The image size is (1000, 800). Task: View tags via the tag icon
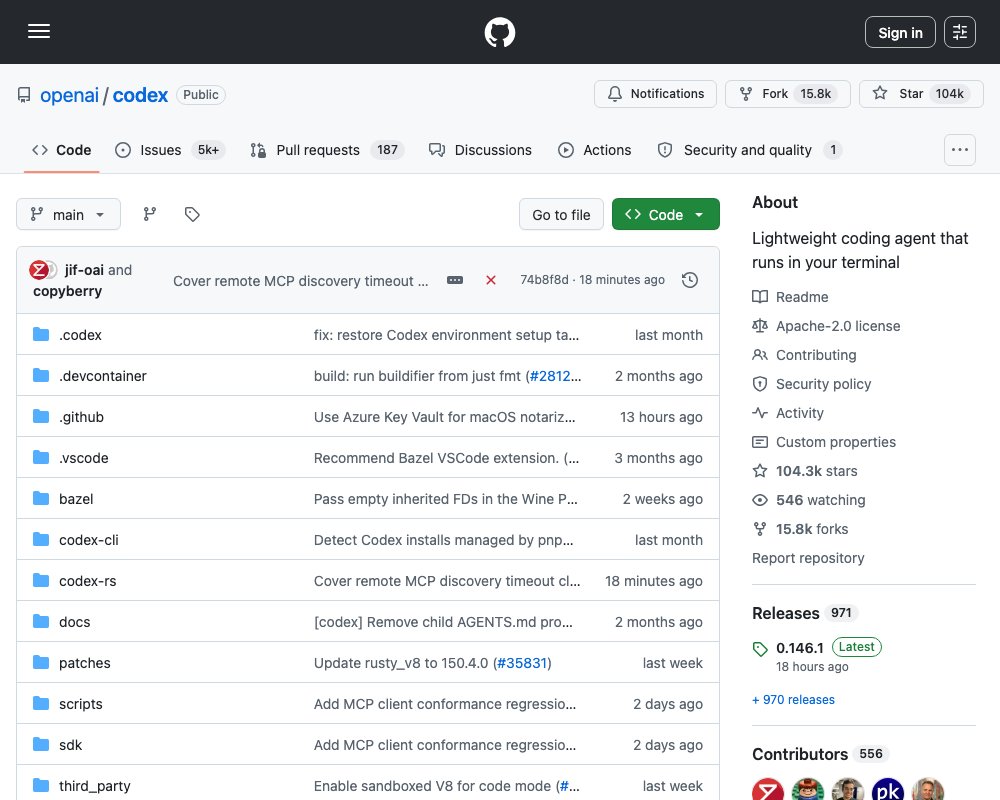click(192, 214)
